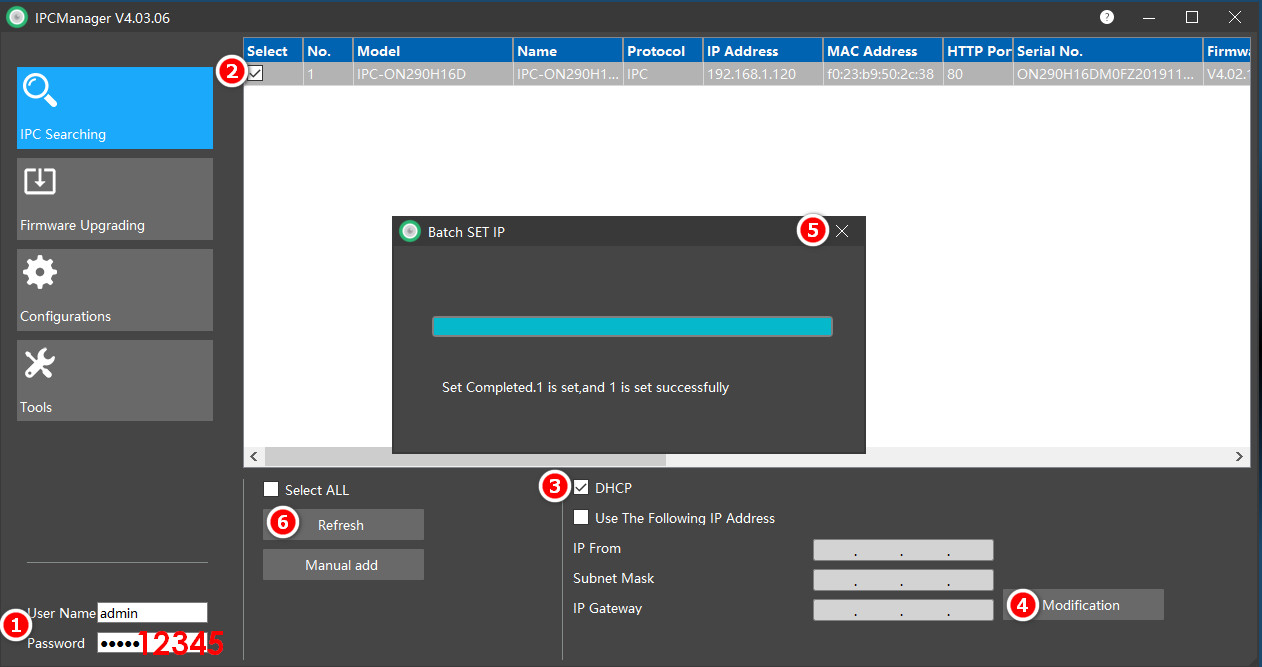The image size is (1262, 667).
Task: Click the IPCManager app logo icon
Action: pyautogui.click(x=16, y=17)
